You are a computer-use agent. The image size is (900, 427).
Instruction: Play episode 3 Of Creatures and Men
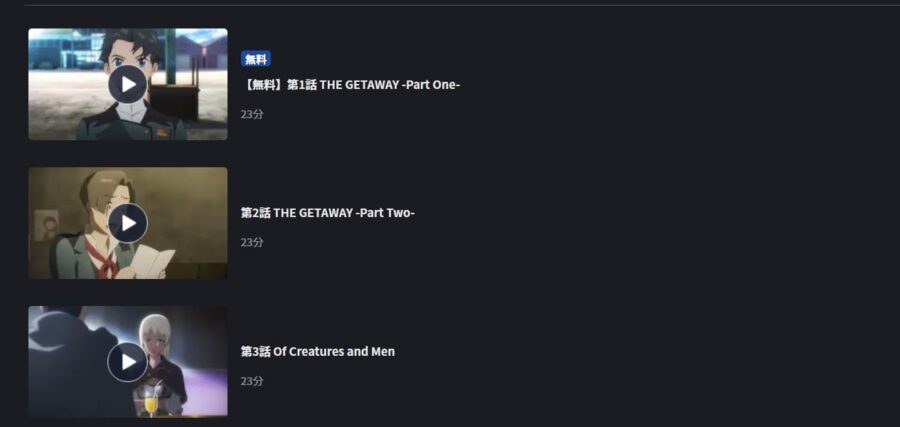click(x=127, y=362)
